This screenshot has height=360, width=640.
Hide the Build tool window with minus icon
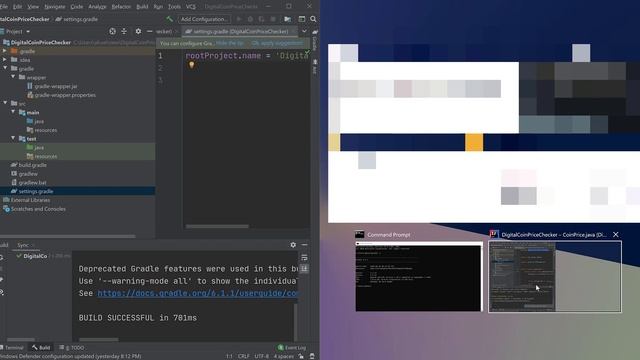point(304,244)
